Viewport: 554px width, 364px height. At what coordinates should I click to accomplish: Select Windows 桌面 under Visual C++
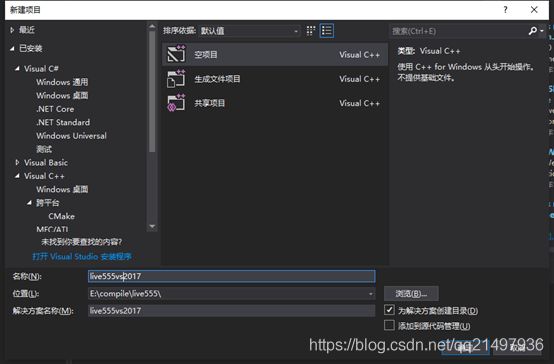point(62,189)
